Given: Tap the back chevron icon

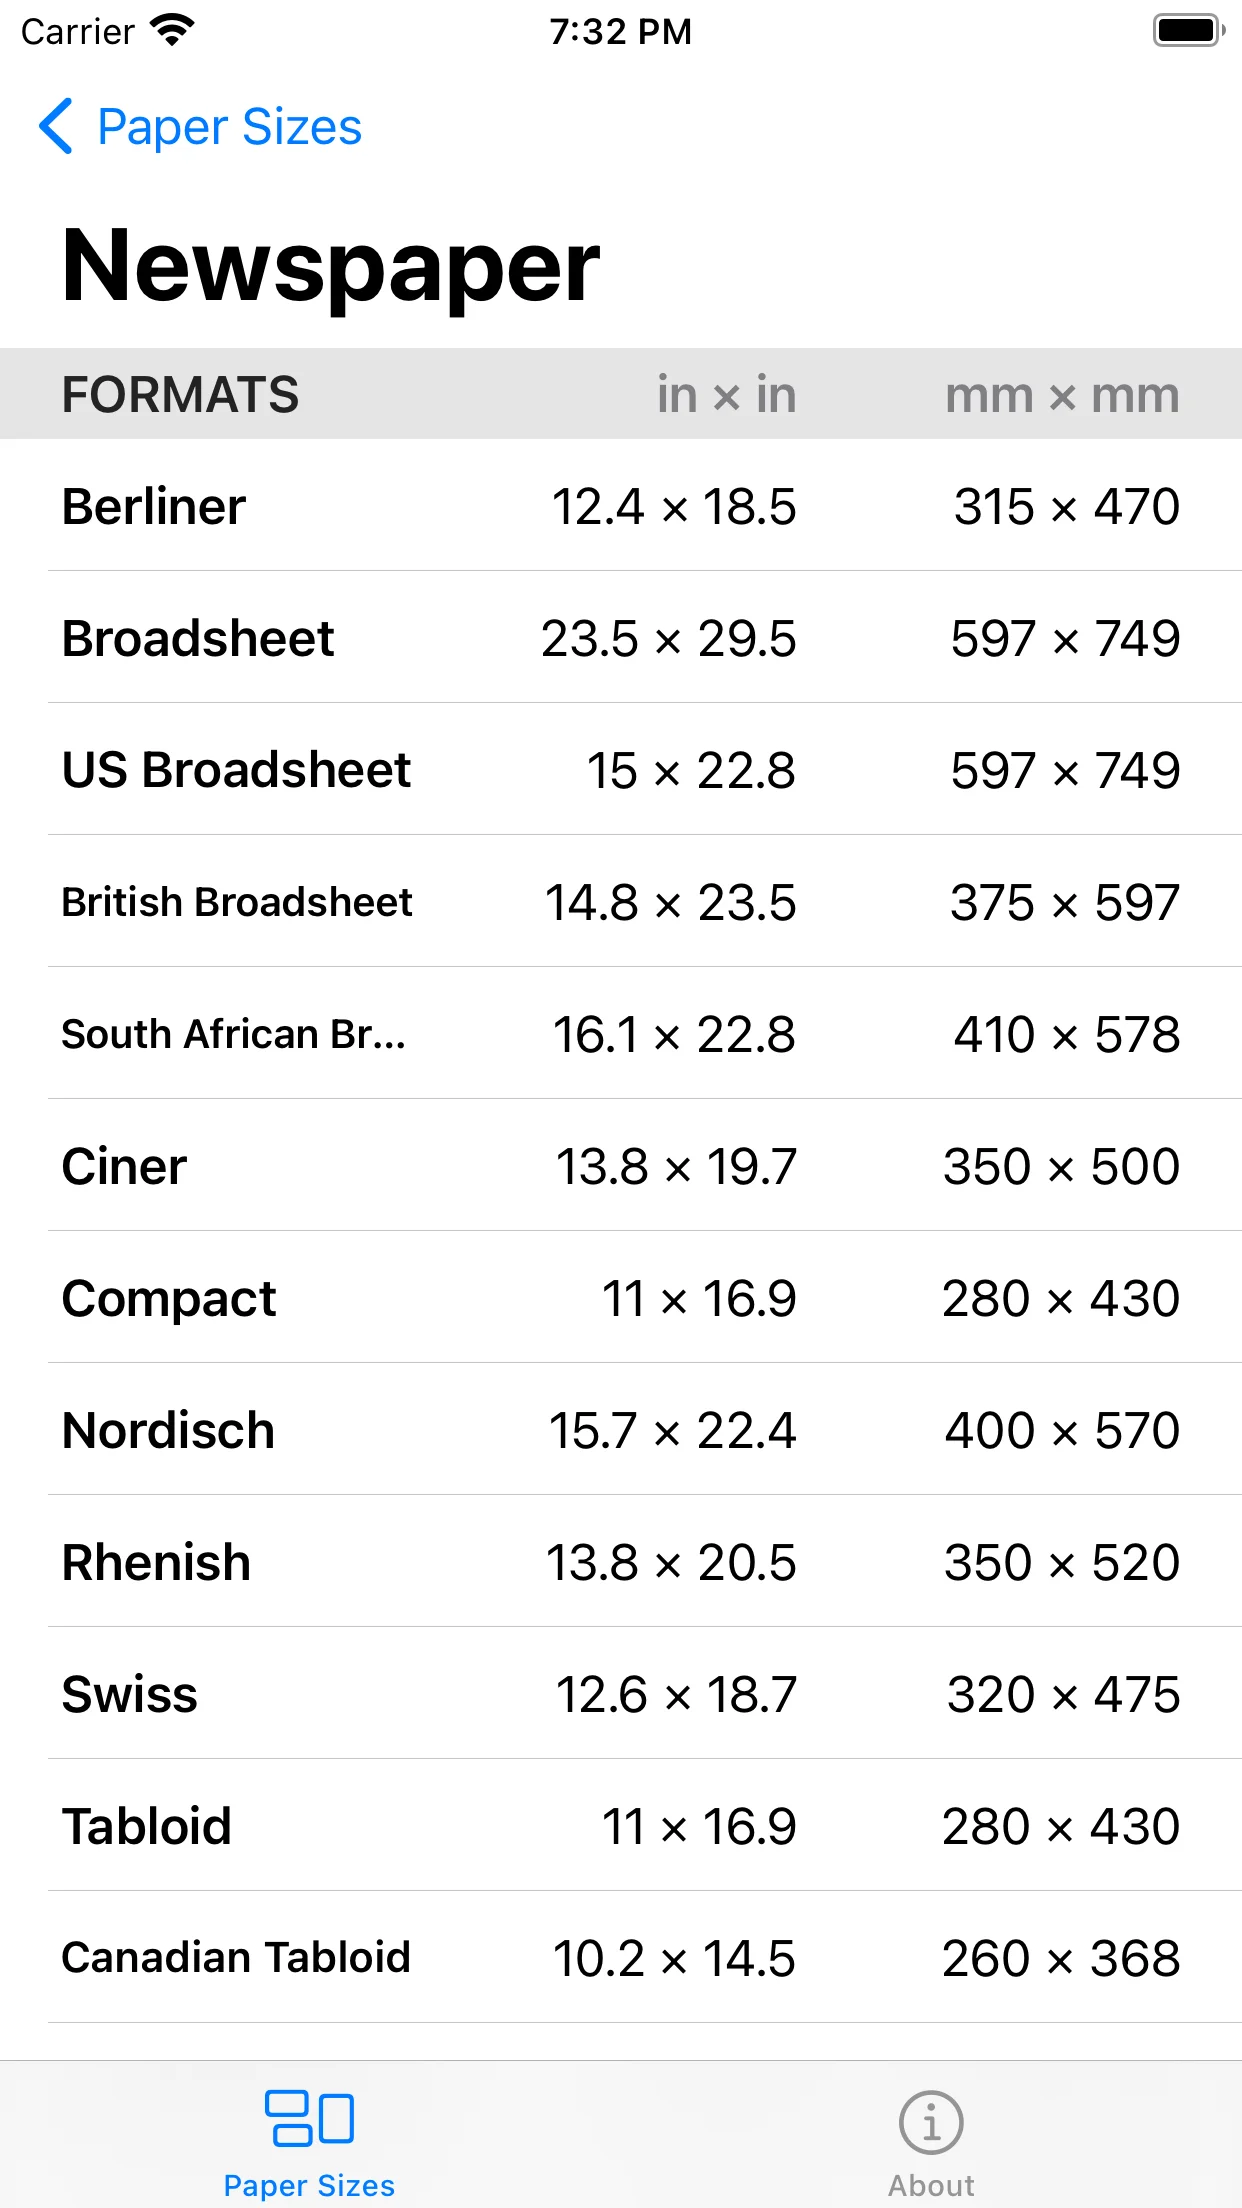Looking at the screenshot, I should tap(56, 126).
